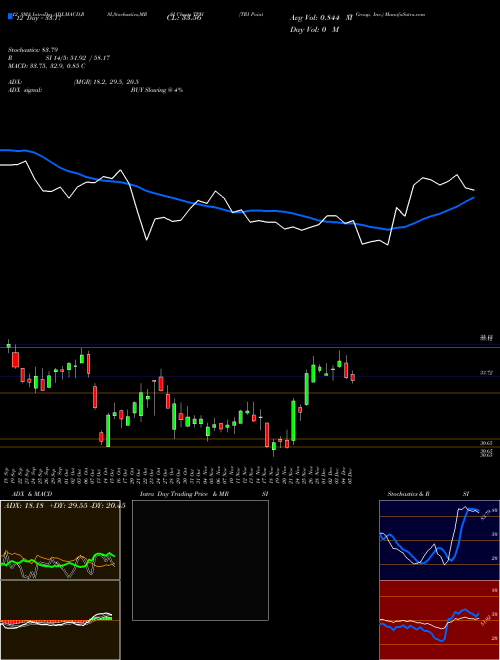Click the 'Day Vol: 0 M' text
Screen dimensions: 500x660
tap(314, 30)
